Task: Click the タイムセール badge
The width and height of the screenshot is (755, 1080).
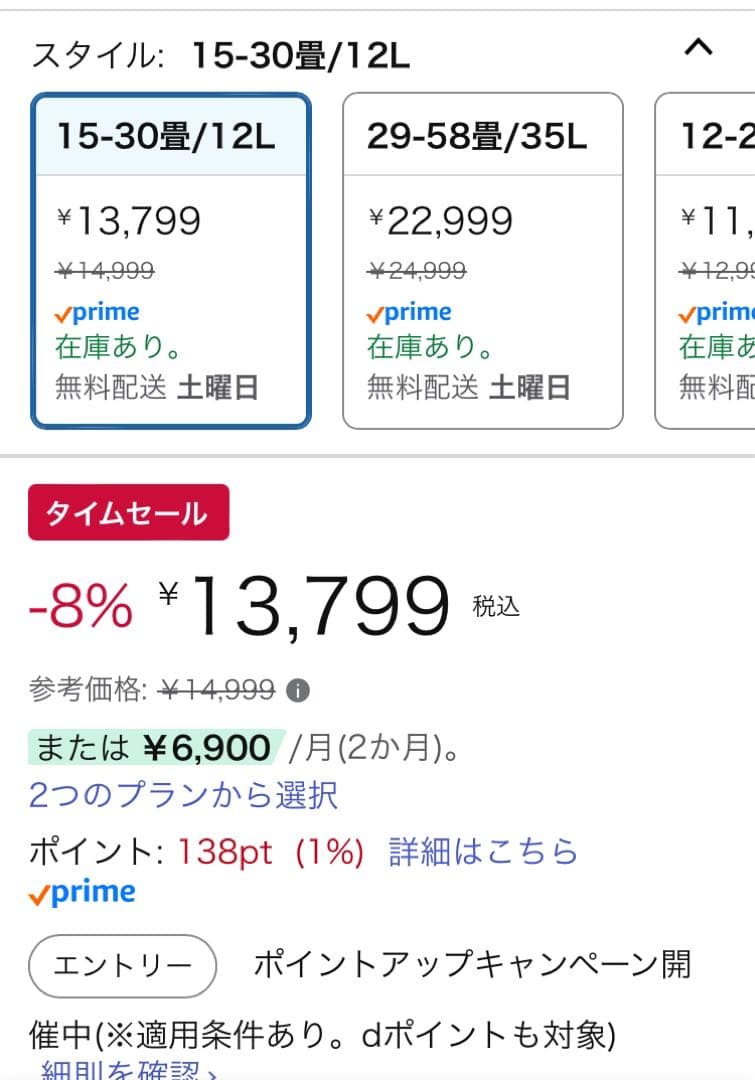Action: pyautogui.click(x=129, y=512)
